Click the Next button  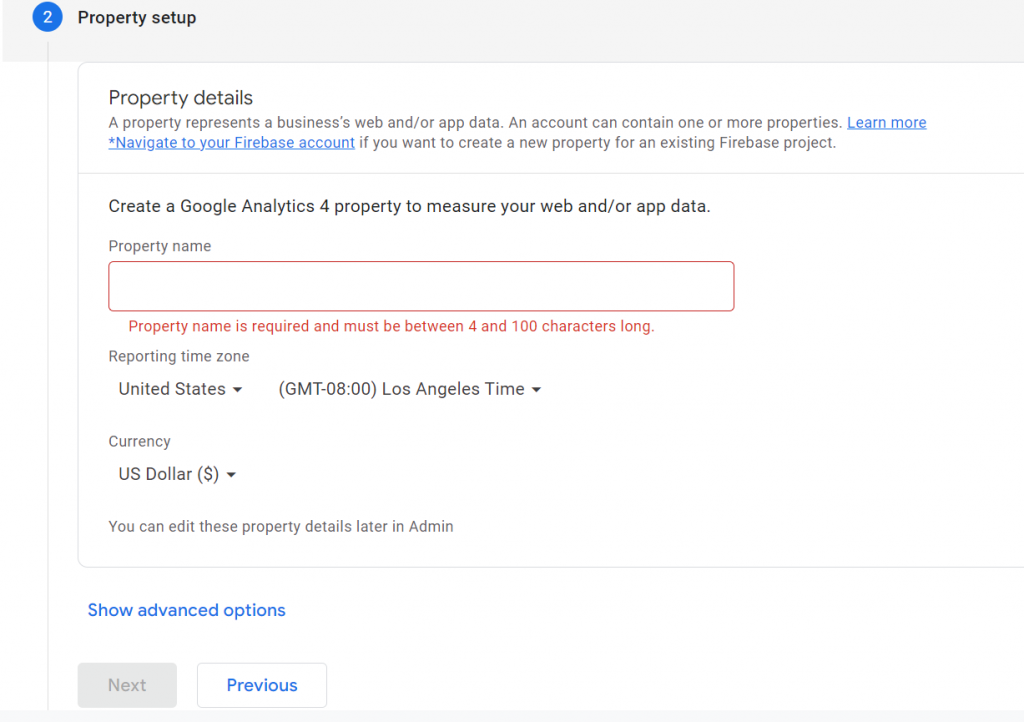click(127, 685)
